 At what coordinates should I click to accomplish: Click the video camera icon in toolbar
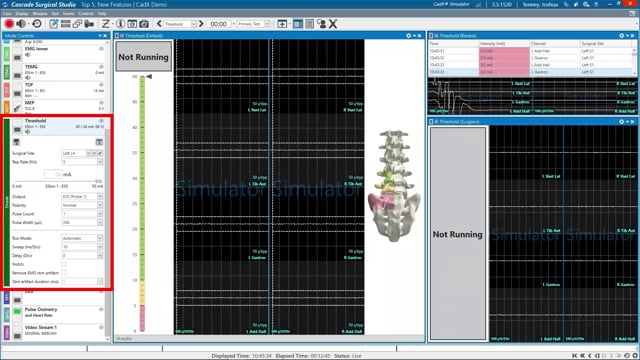pyautogui.click(x=89, y=24)
